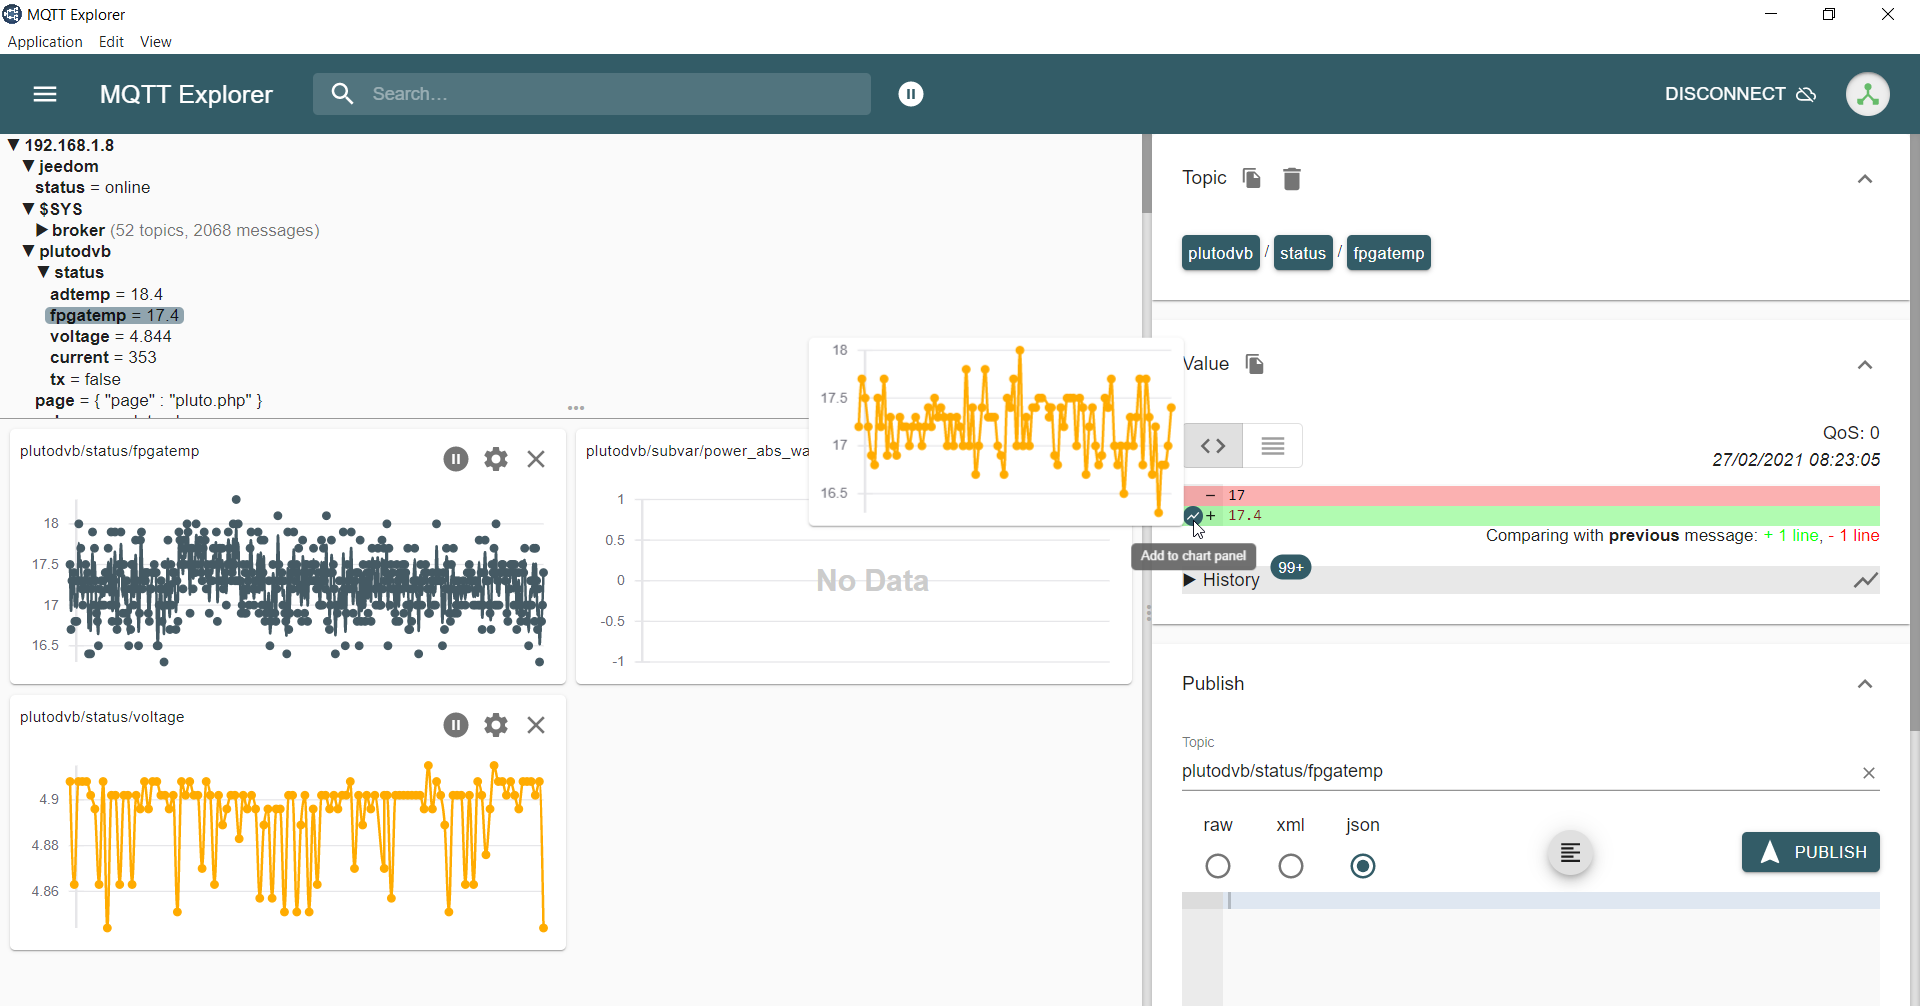Image resolution: width=1920 pixels, height=1006 pixels.
Task: Collapse the Publish panel
Action: click(x=1864, y=684)
